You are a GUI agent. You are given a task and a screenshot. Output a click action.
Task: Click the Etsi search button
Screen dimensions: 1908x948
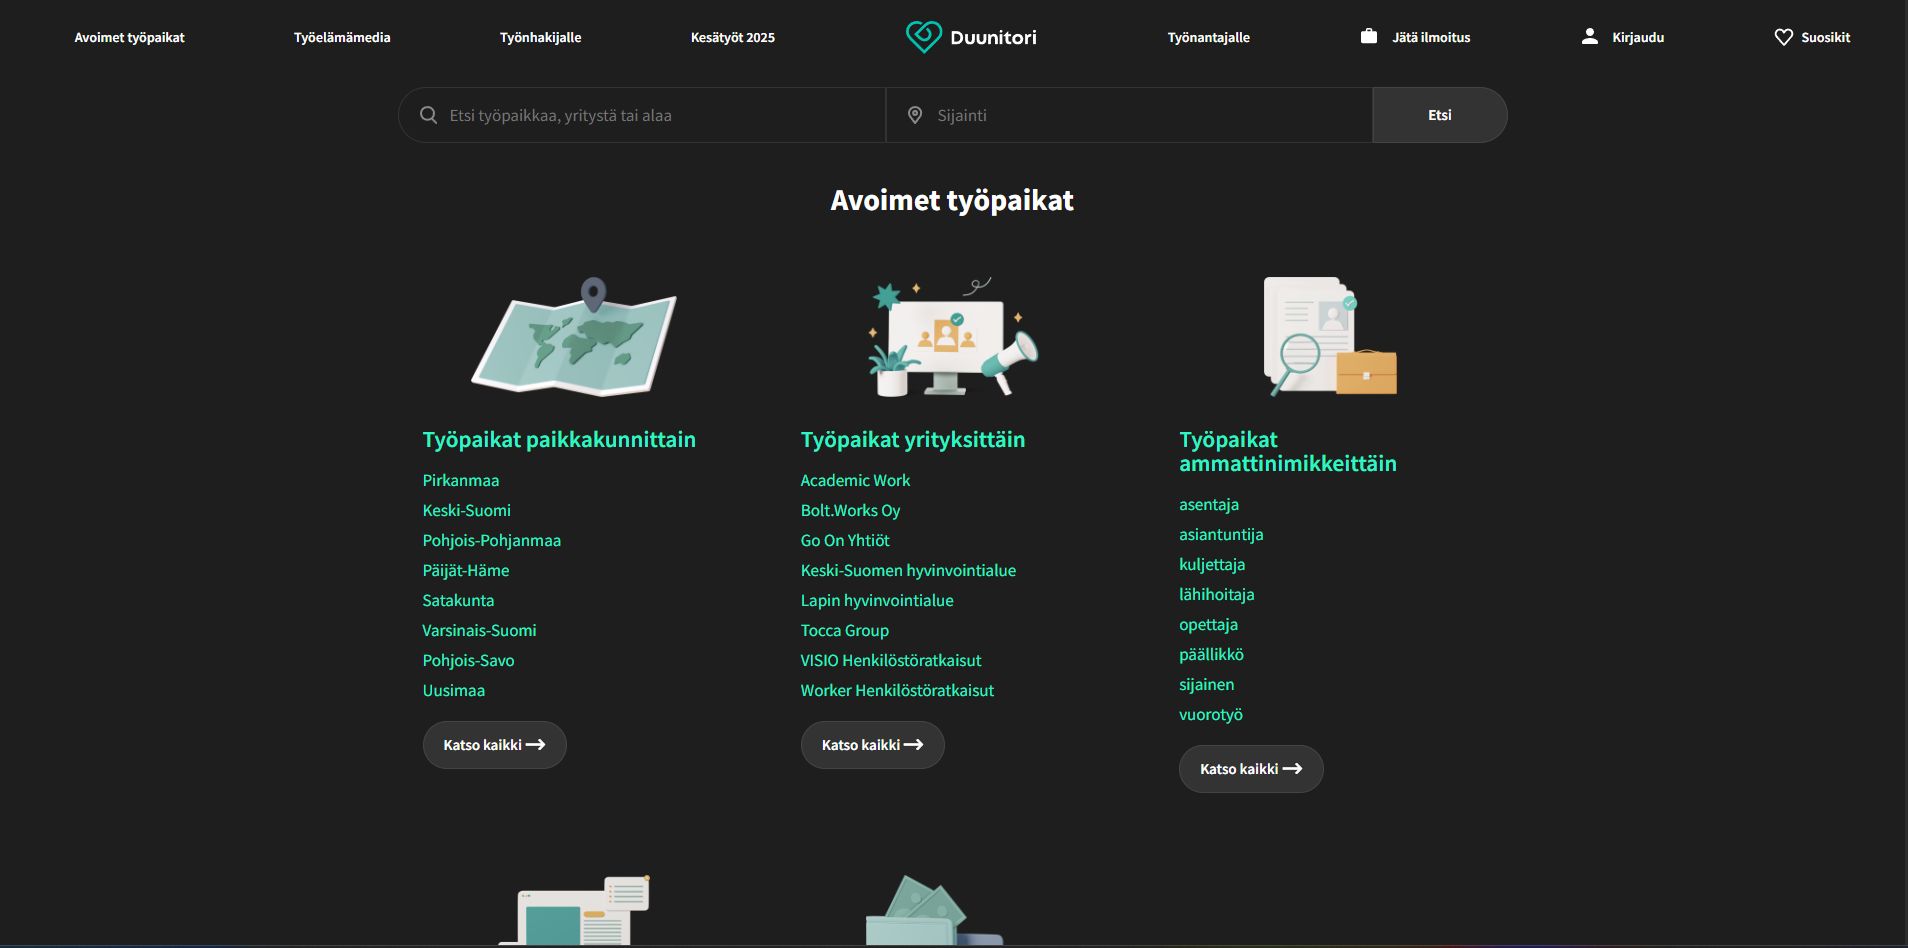(1439, 115)
